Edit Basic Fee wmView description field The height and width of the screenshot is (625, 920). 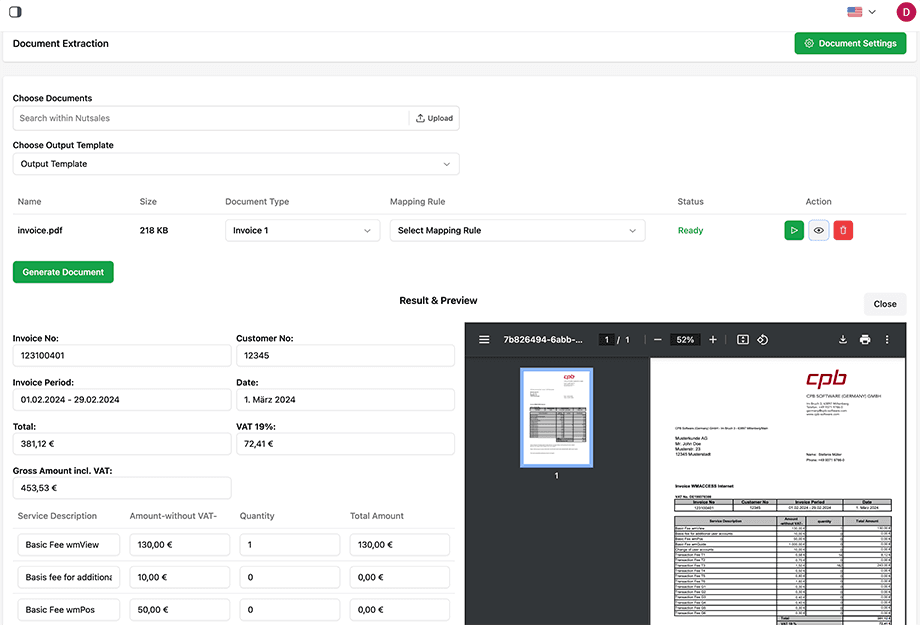coord(69,545)
